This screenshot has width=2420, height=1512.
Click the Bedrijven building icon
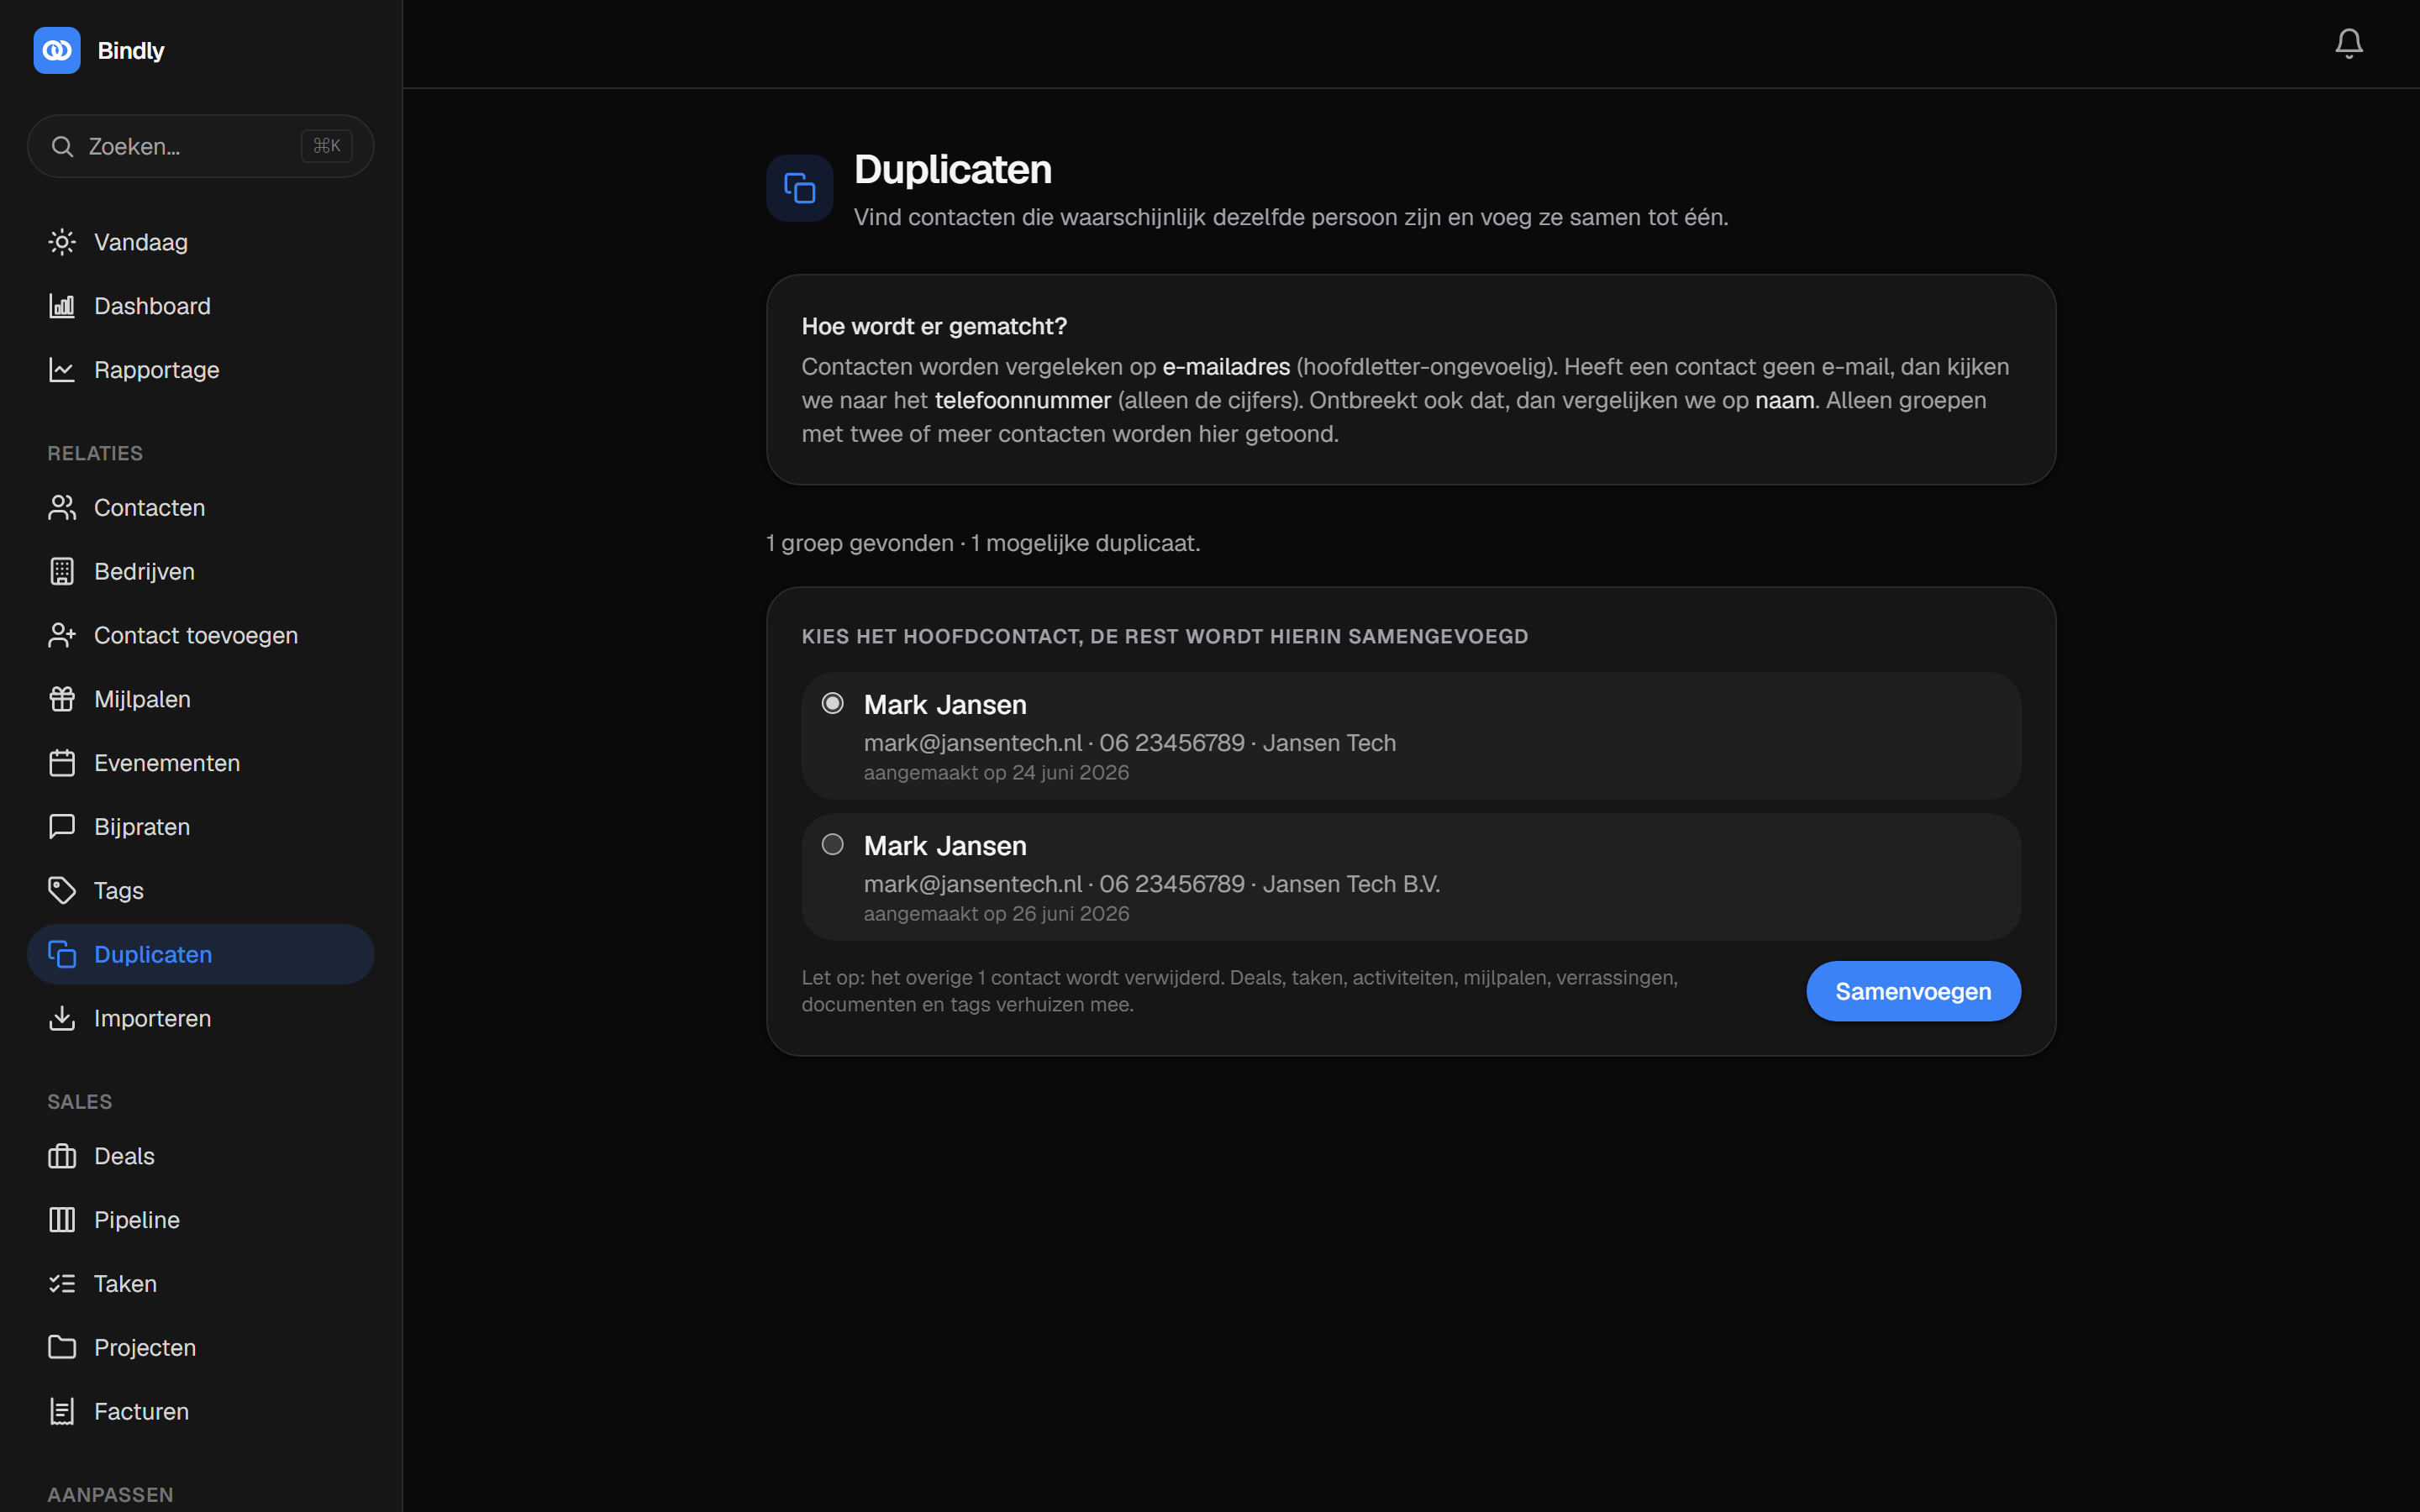point(62,572)
